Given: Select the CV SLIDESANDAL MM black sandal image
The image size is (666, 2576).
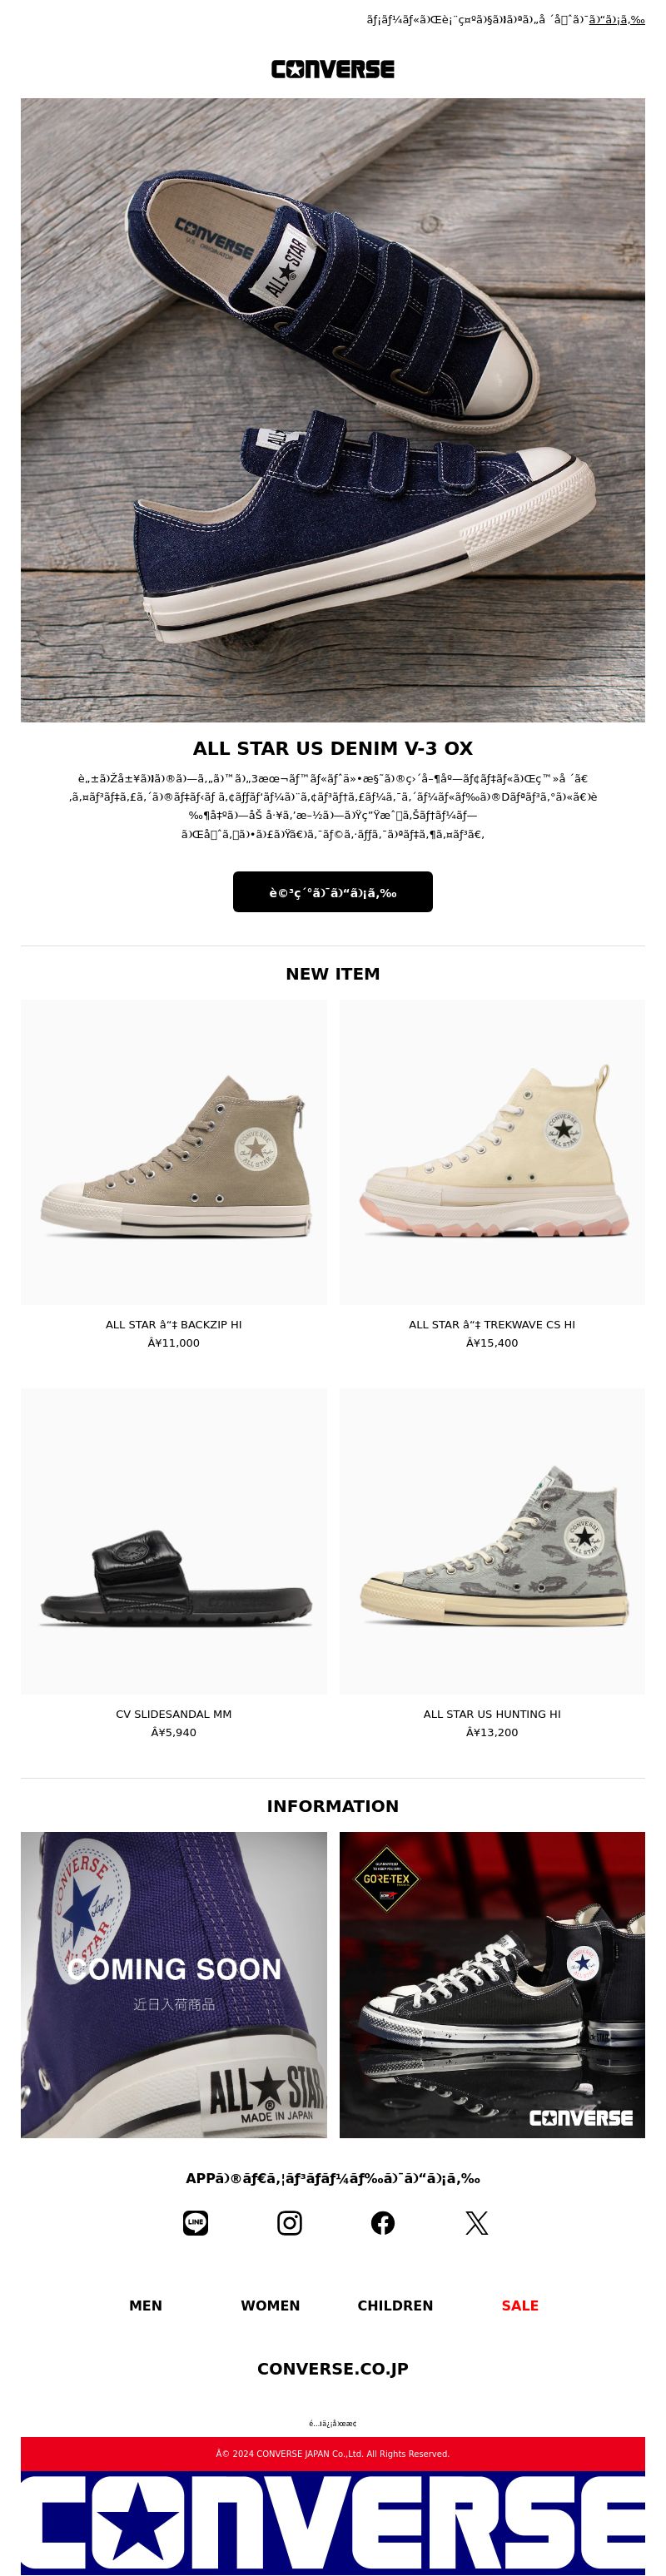Looking at the screenshot, I should pos(174,1541).
